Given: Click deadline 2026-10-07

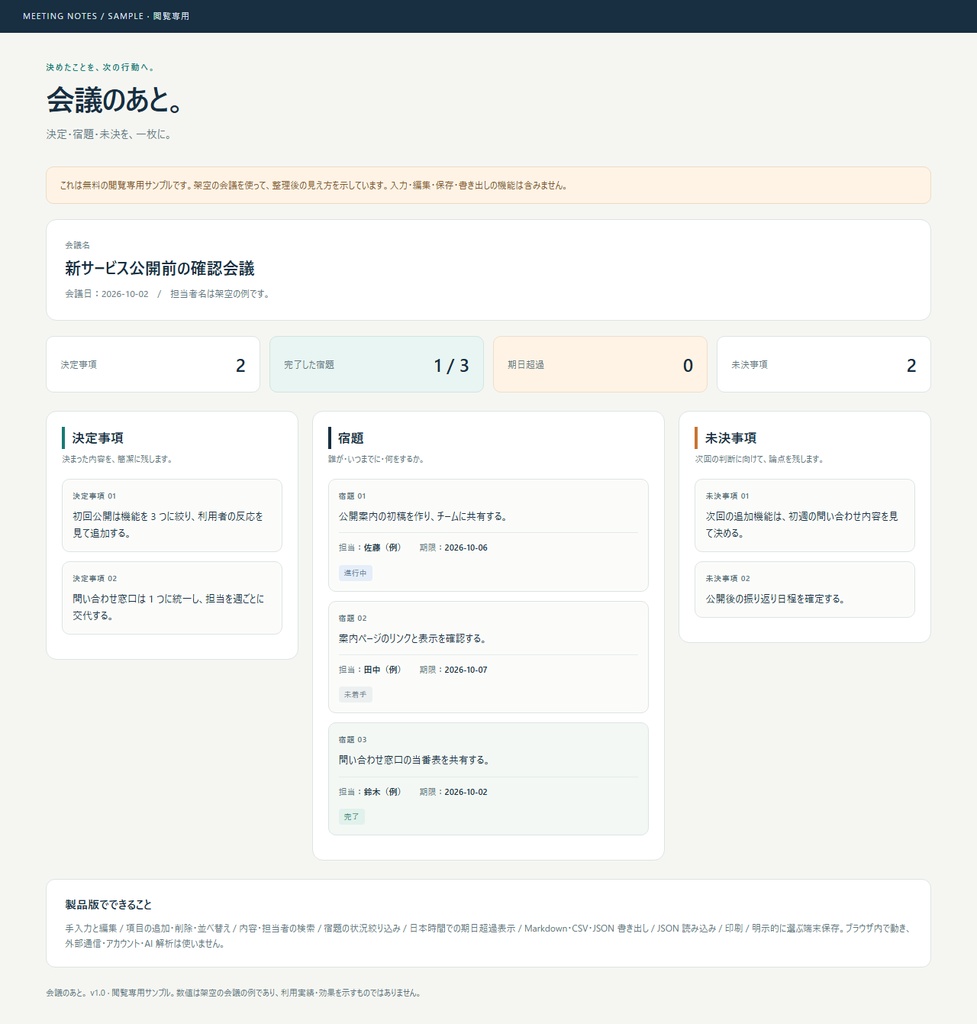Looking at the screenshot, I should pyautogui.click(x=466, y=670).
